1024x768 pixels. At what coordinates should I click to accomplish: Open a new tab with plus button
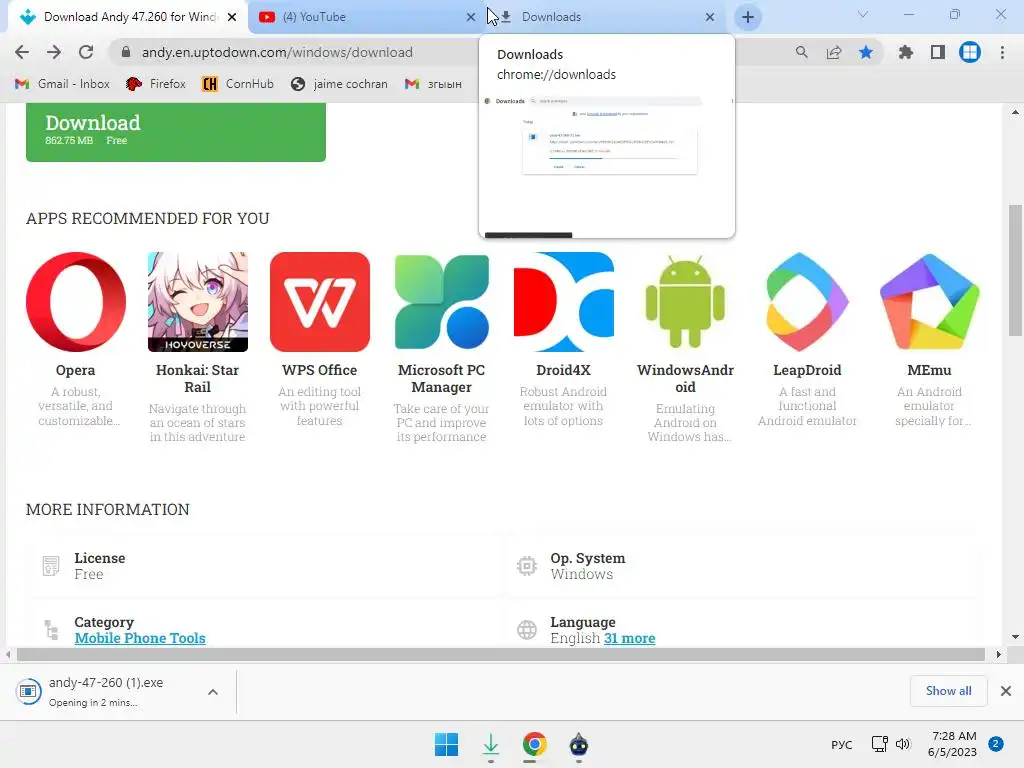click(x=748, y=17)
